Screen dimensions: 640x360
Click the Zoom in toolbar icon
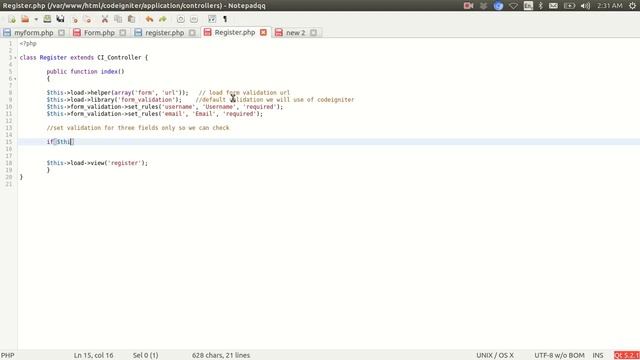(x=180, y=19)
